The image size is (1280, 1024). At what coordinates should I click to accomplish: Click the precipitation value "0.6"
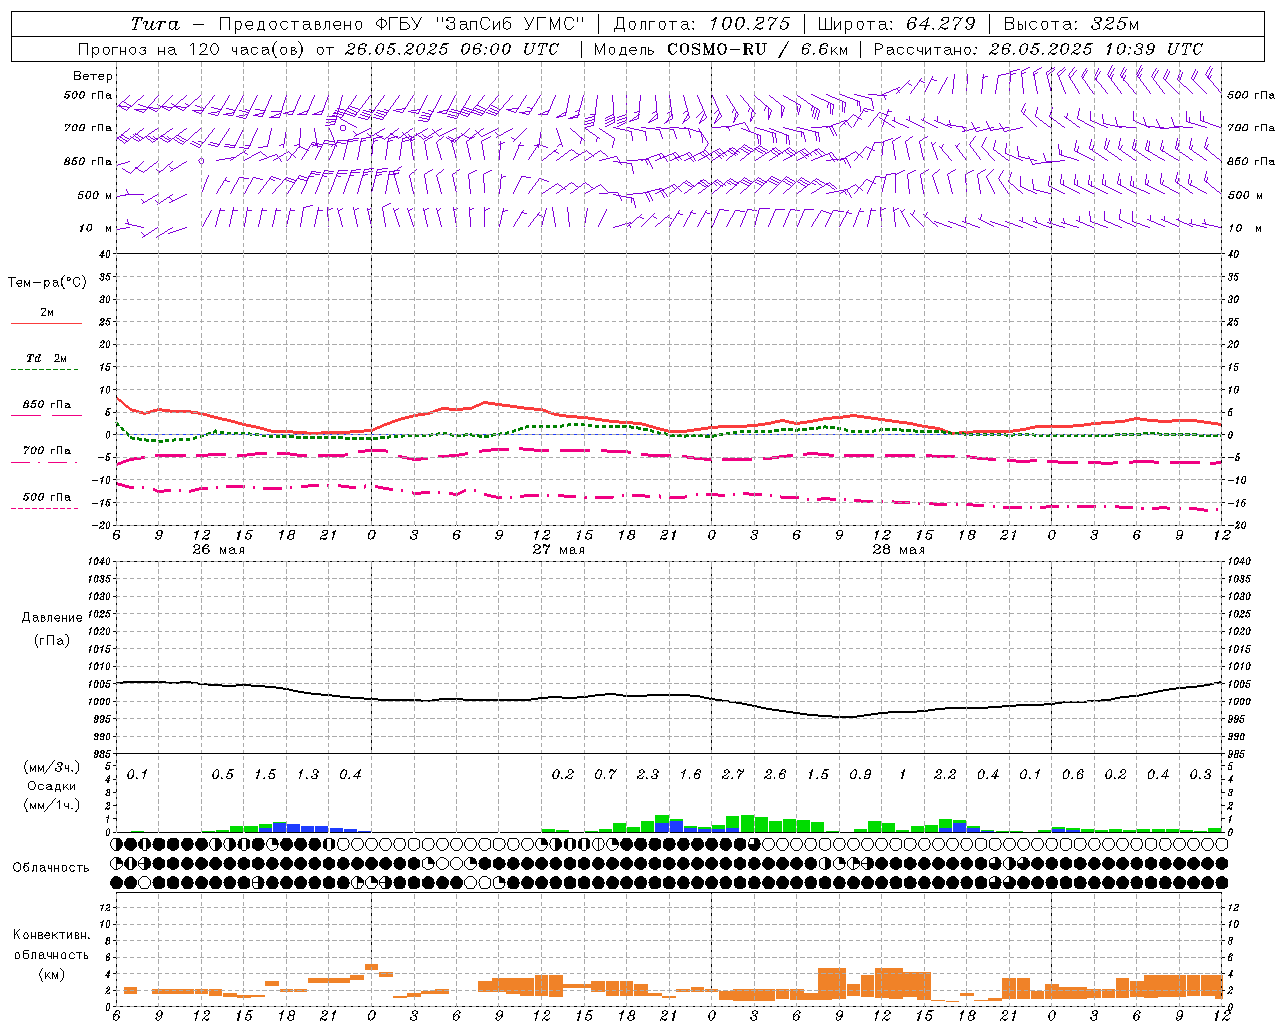click(1072, 775)
